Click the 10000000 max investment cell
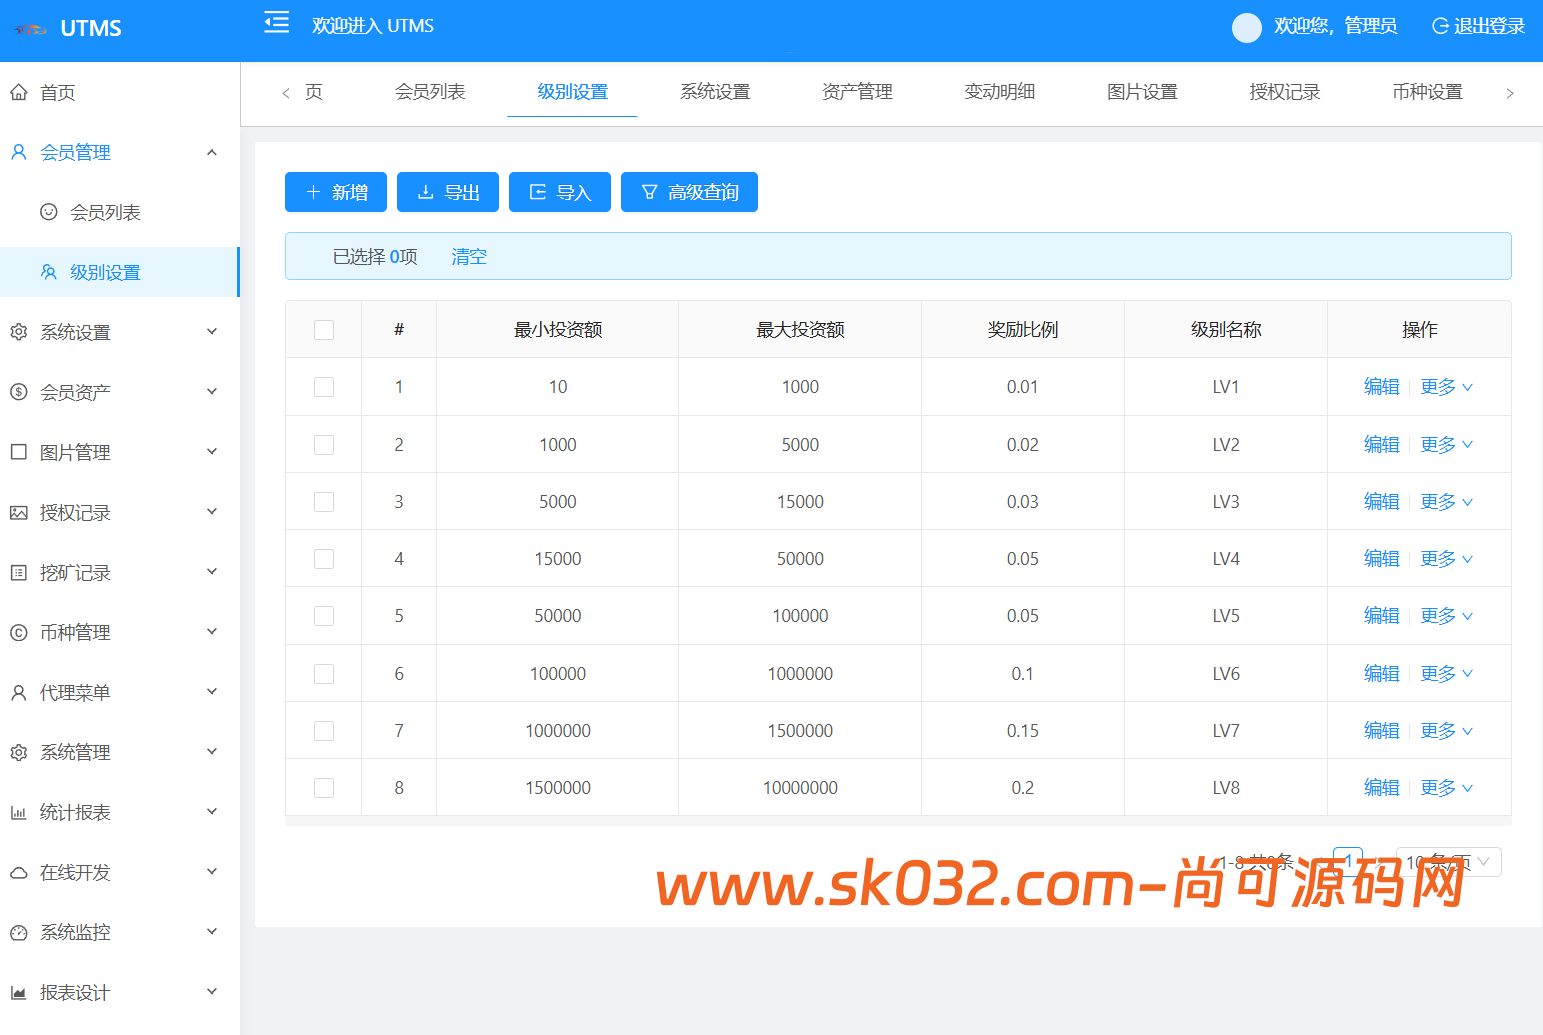The height and width of the screenshot is (1035, 1543). point(800,788)
